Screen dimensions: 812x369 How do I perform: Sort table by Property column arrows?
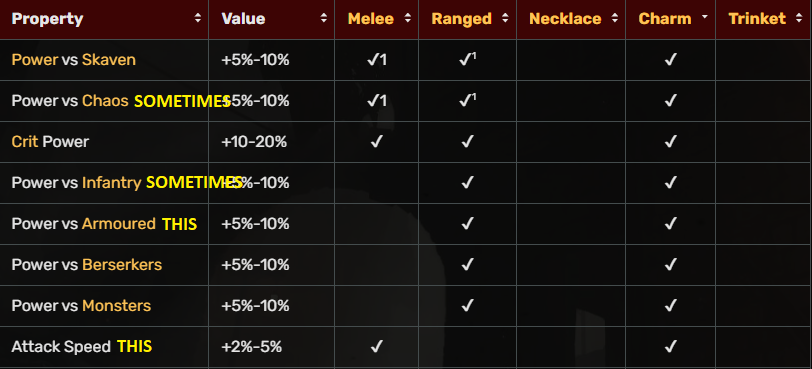coord(197,19)
